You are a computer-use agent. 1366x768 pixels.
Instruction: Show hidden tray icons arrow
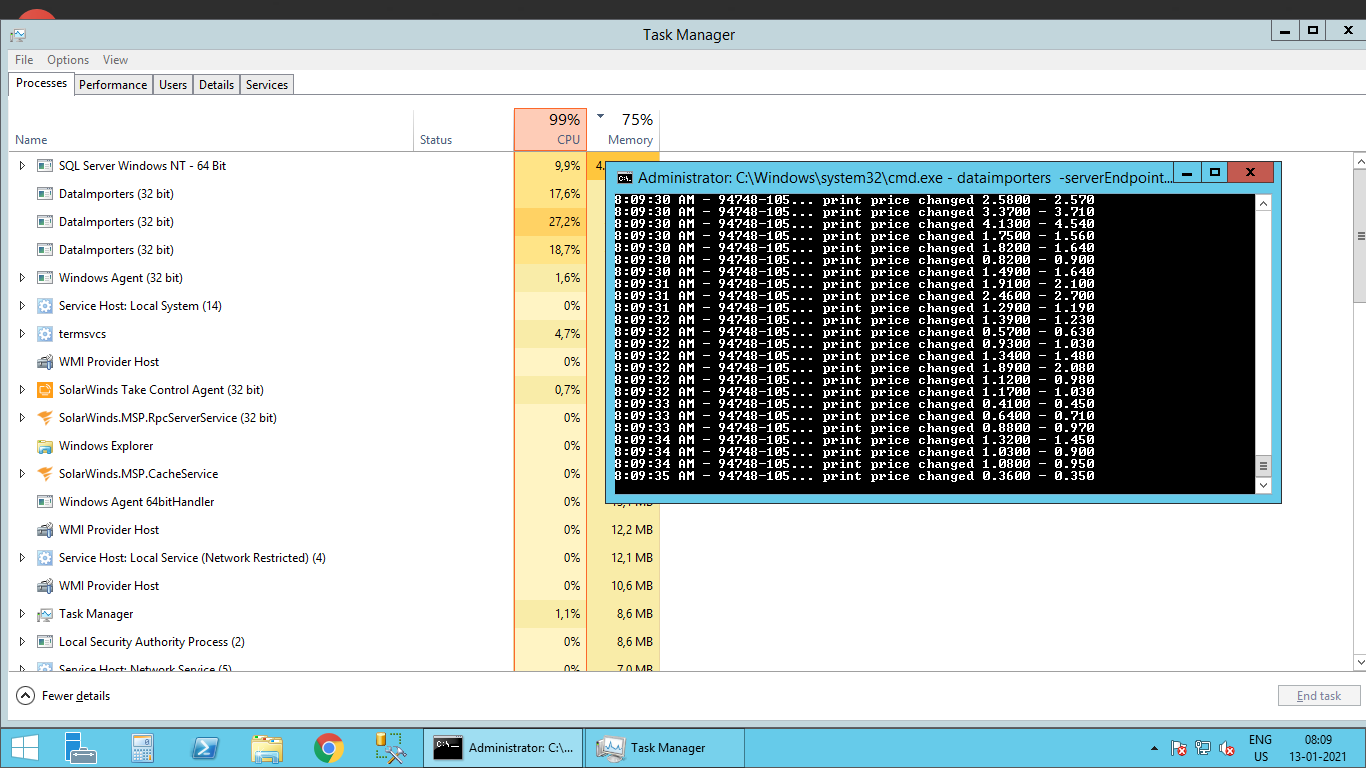coord(1155,748)
